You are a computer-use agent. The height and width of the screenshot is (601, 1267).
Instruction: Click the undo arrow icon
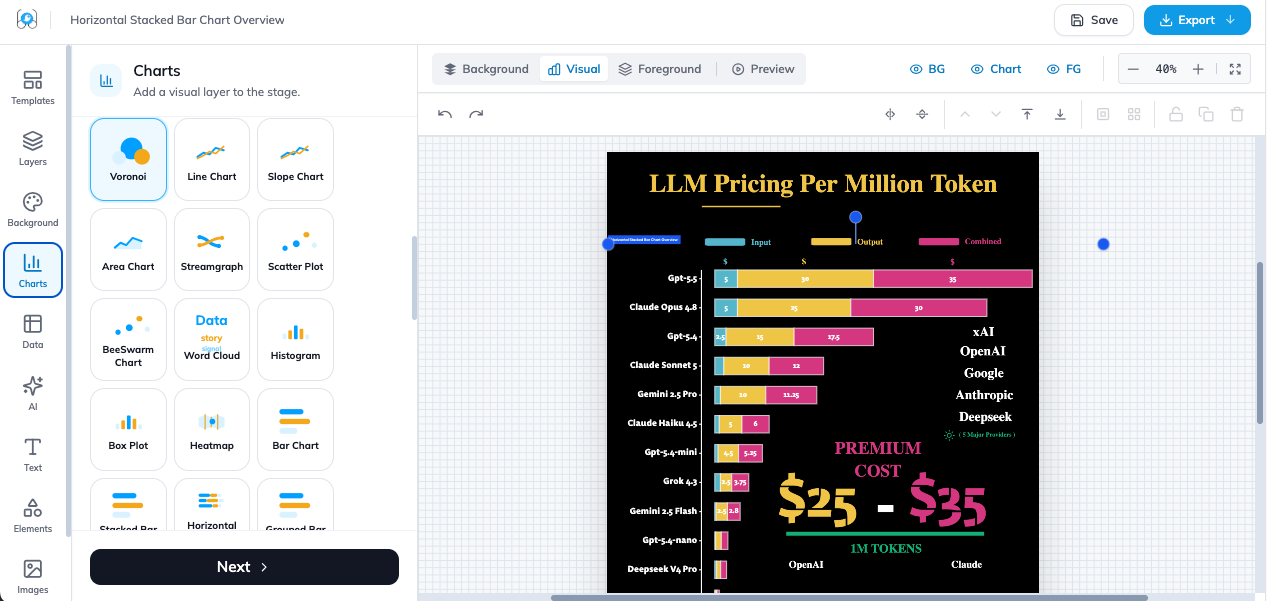tap(445, 114)
